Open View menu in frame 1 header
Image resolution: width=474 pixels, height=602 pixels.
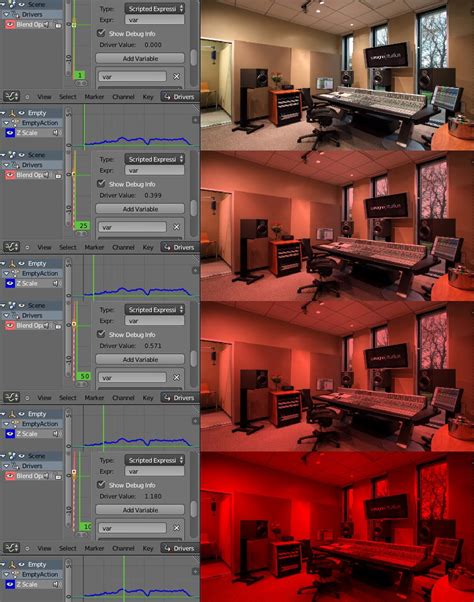click(44, 97)
